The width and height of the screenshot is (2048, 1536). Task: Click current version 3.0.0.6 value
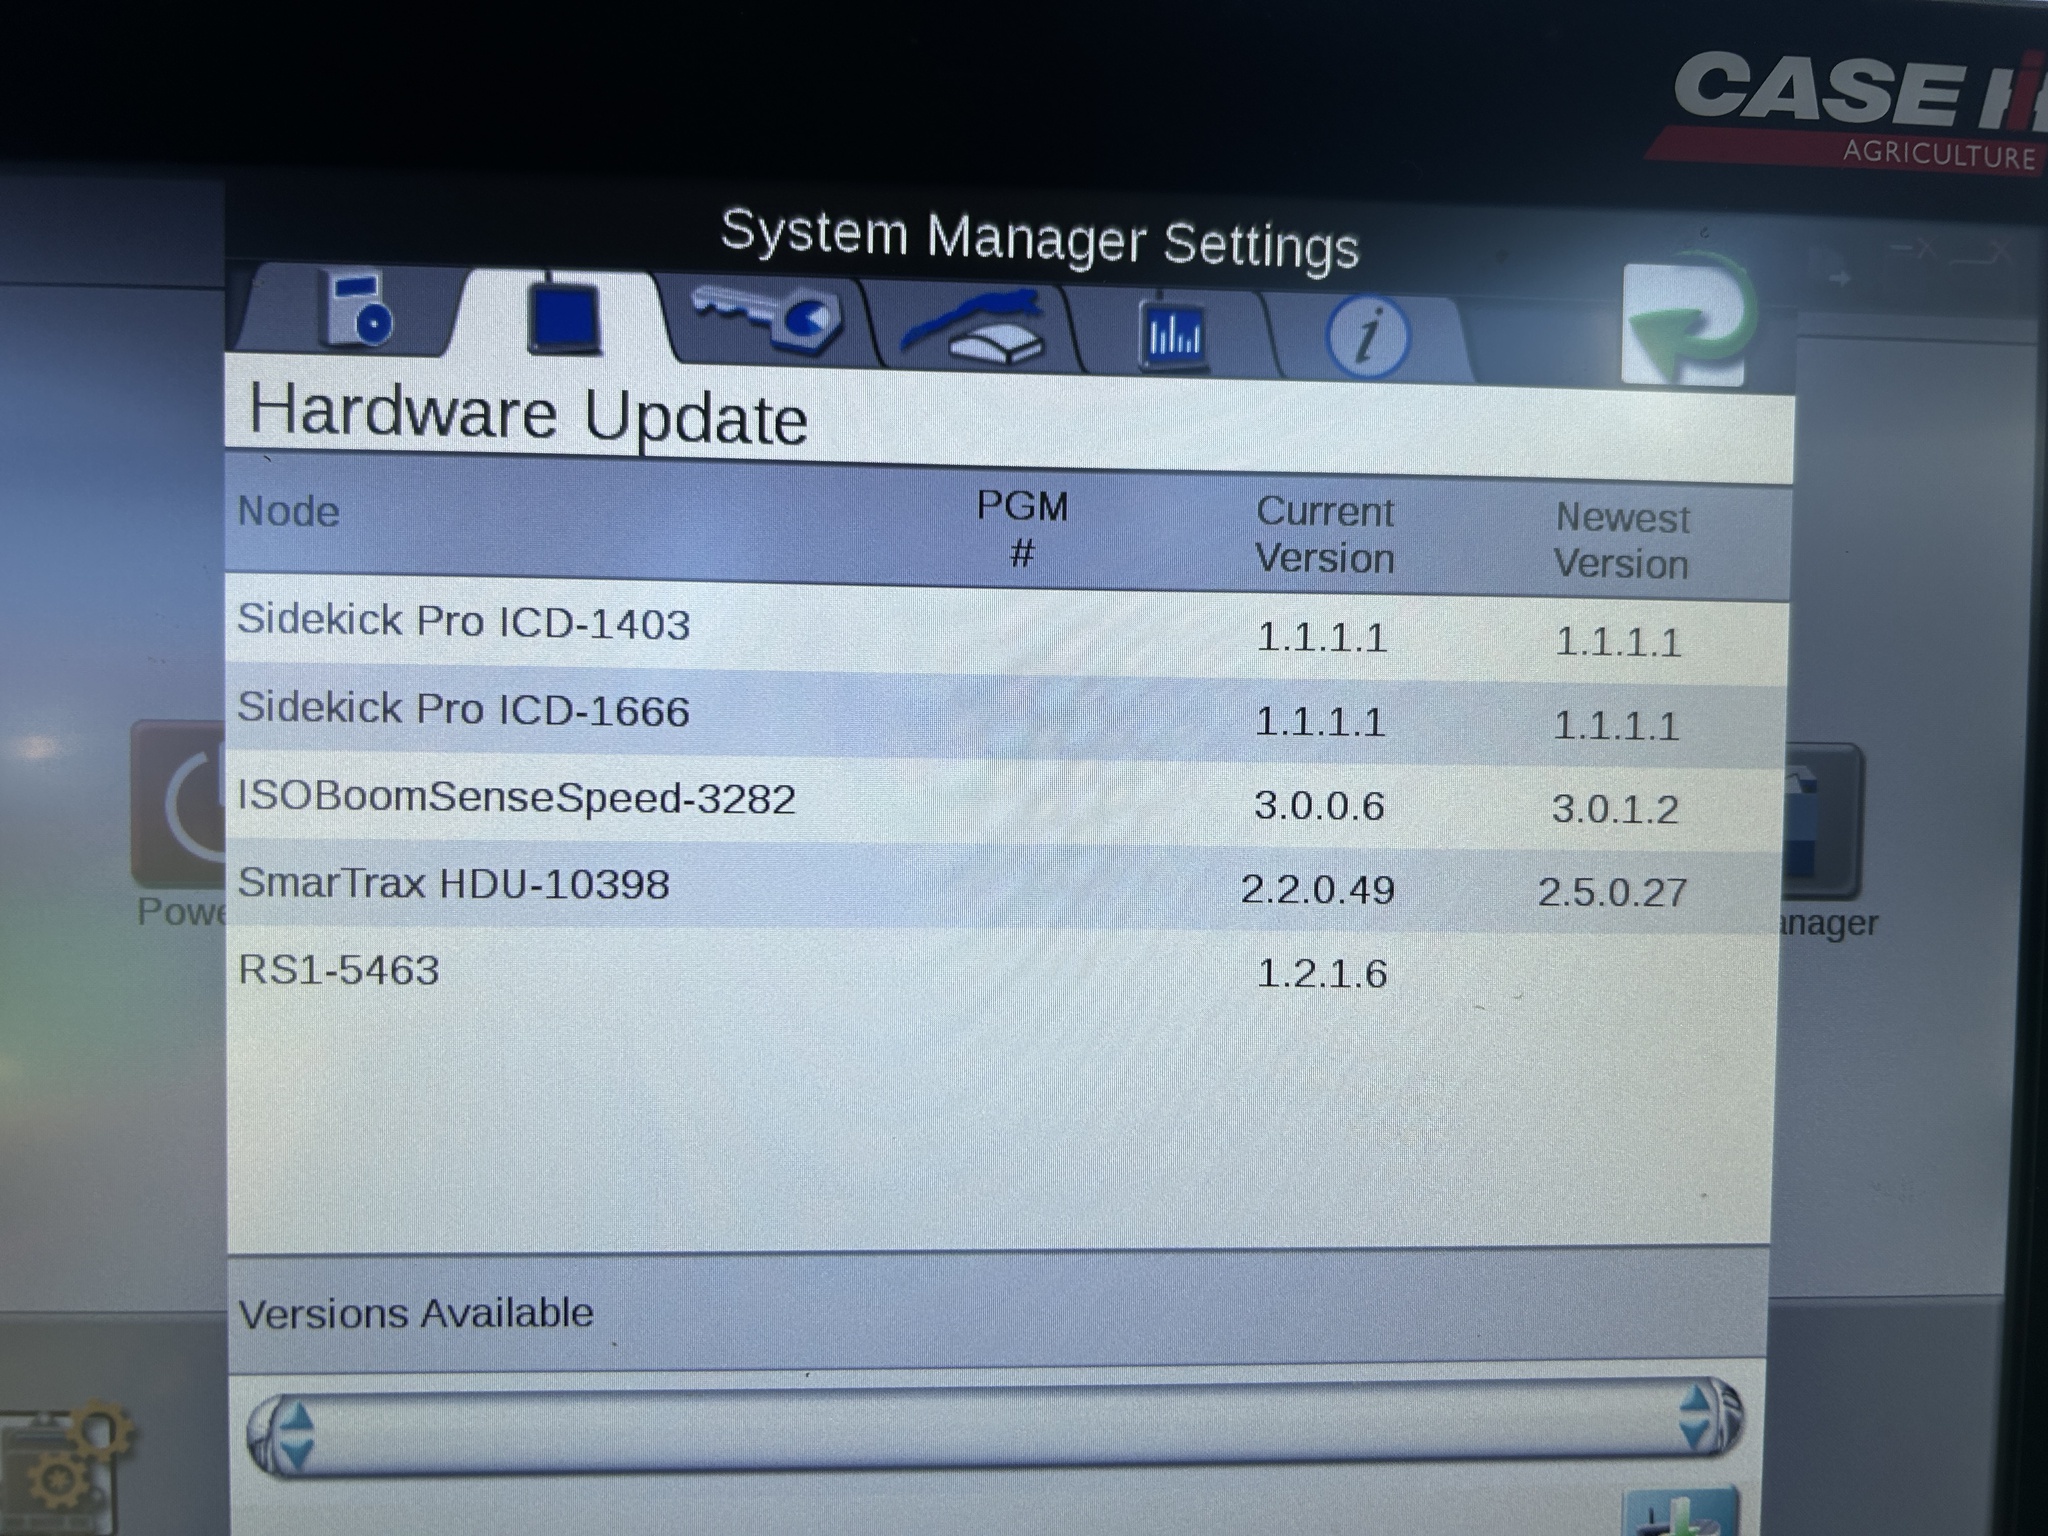point(1320,805)
